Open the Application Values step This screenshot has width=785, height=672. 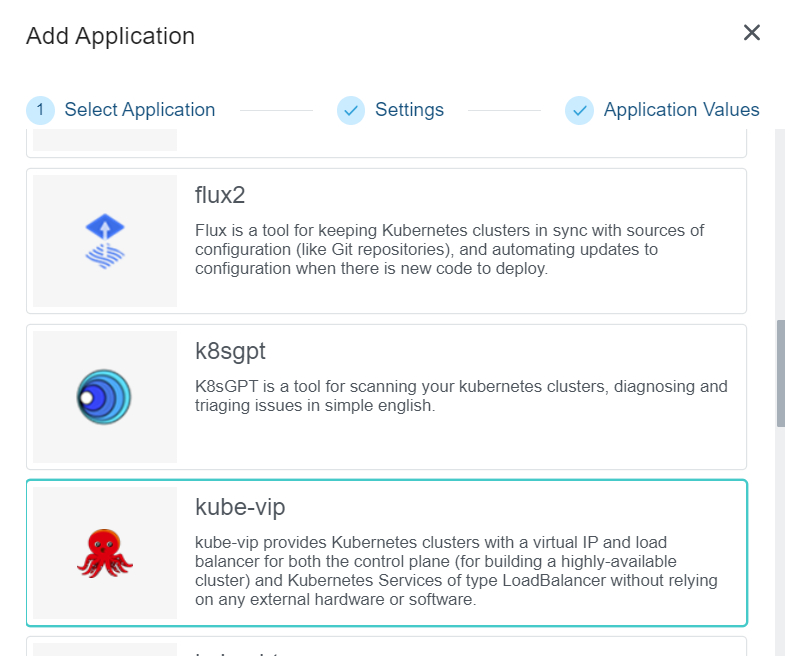(681, 110)
